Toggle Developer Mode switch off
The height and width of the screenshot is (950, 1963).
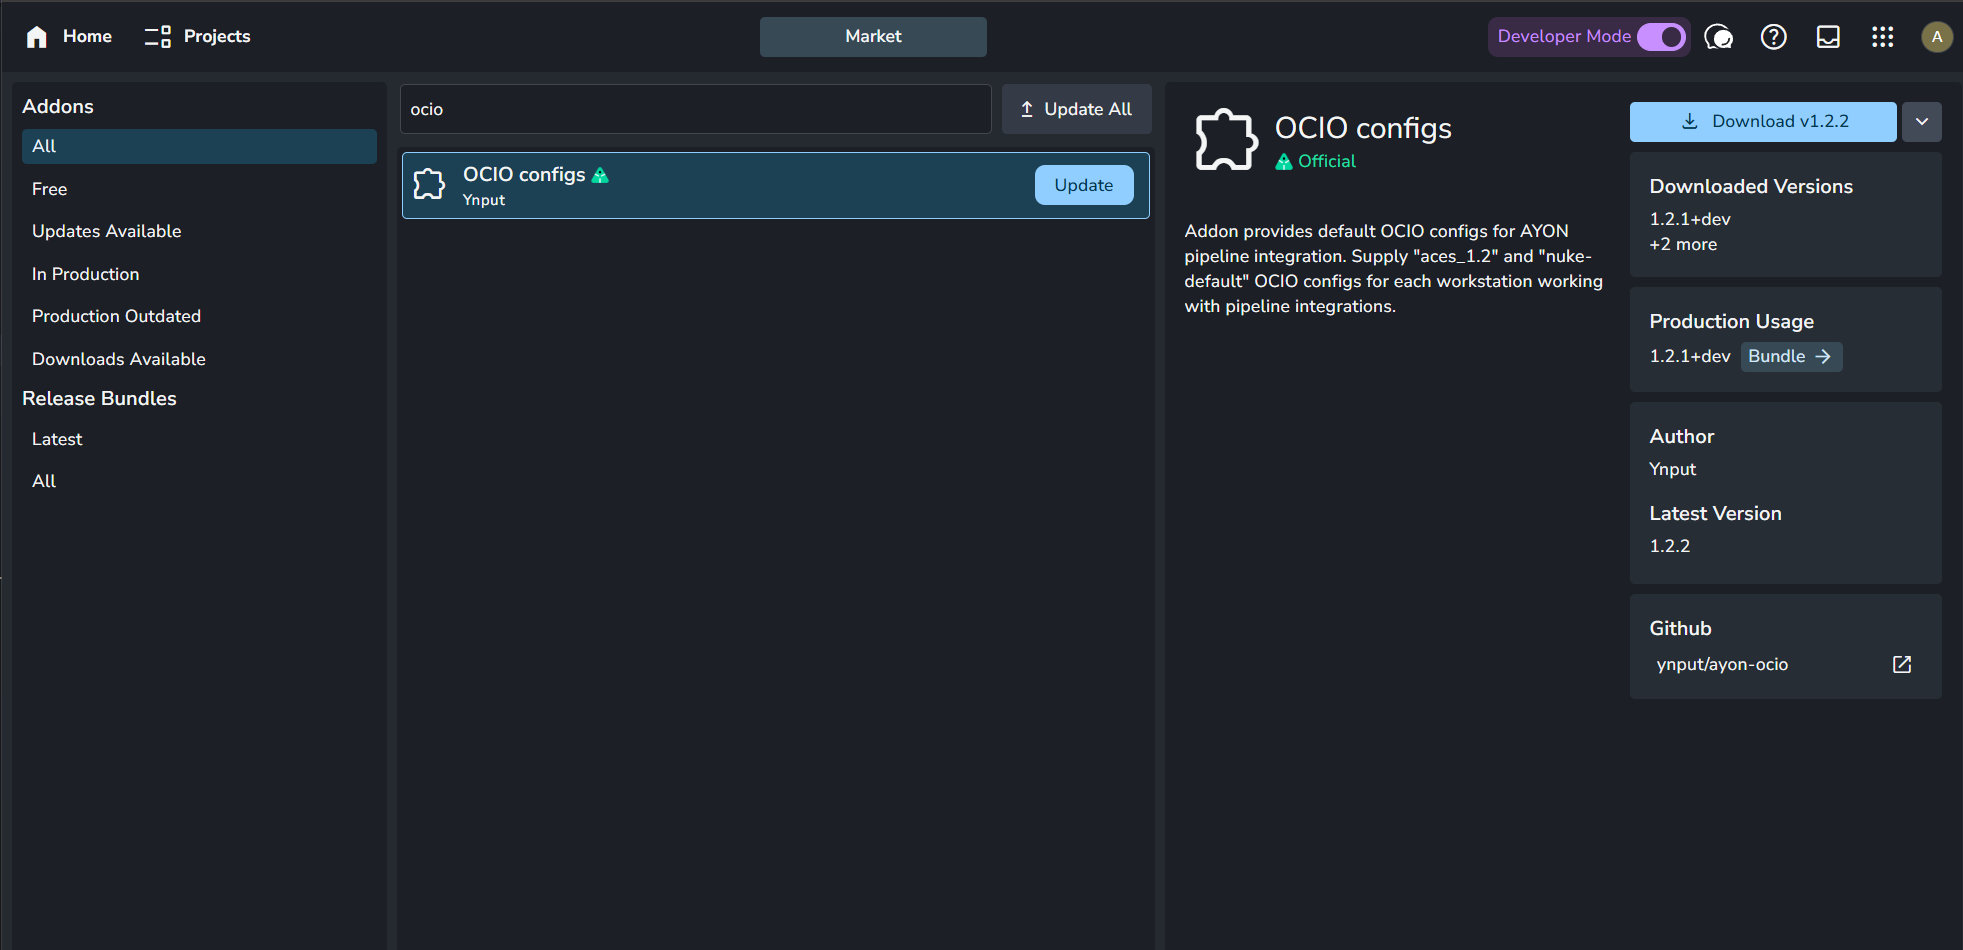(x=1661, y=37)
